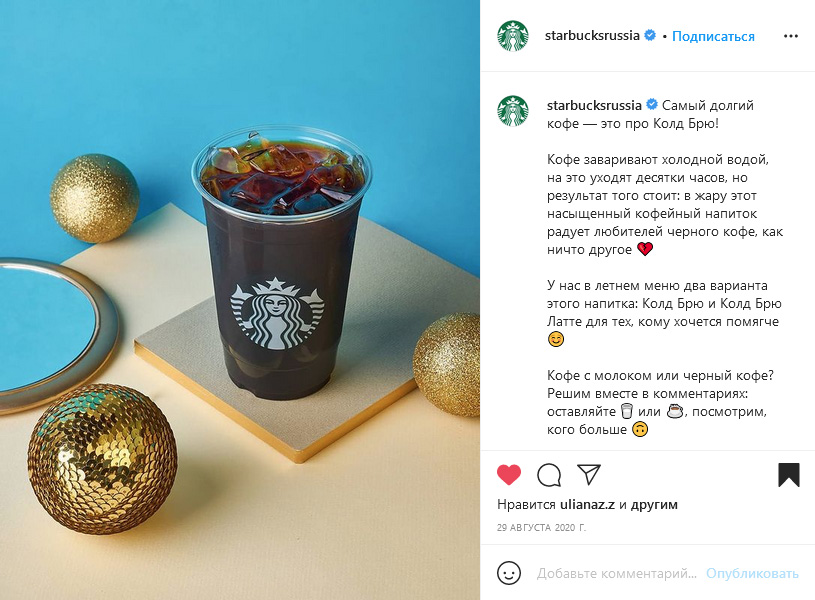Viewport: 815px width, 600px height.
Task: Toggle the red heart like button
Action: pos(509,475)
